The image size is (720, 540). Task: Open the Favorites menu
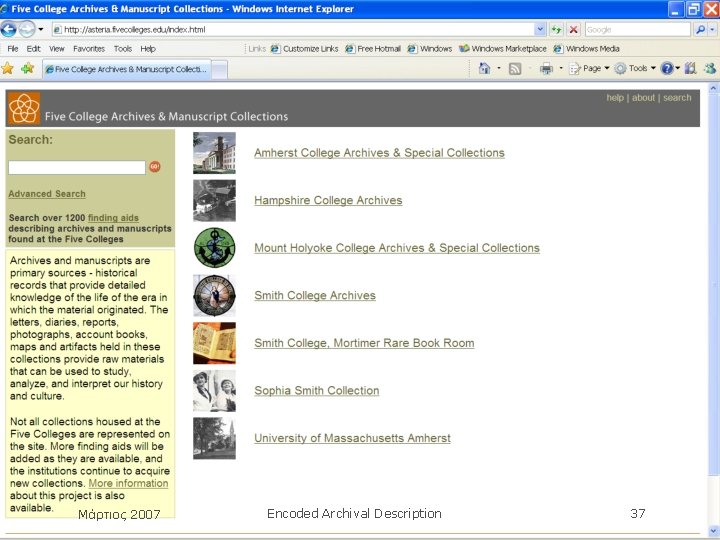pos(89,49)
